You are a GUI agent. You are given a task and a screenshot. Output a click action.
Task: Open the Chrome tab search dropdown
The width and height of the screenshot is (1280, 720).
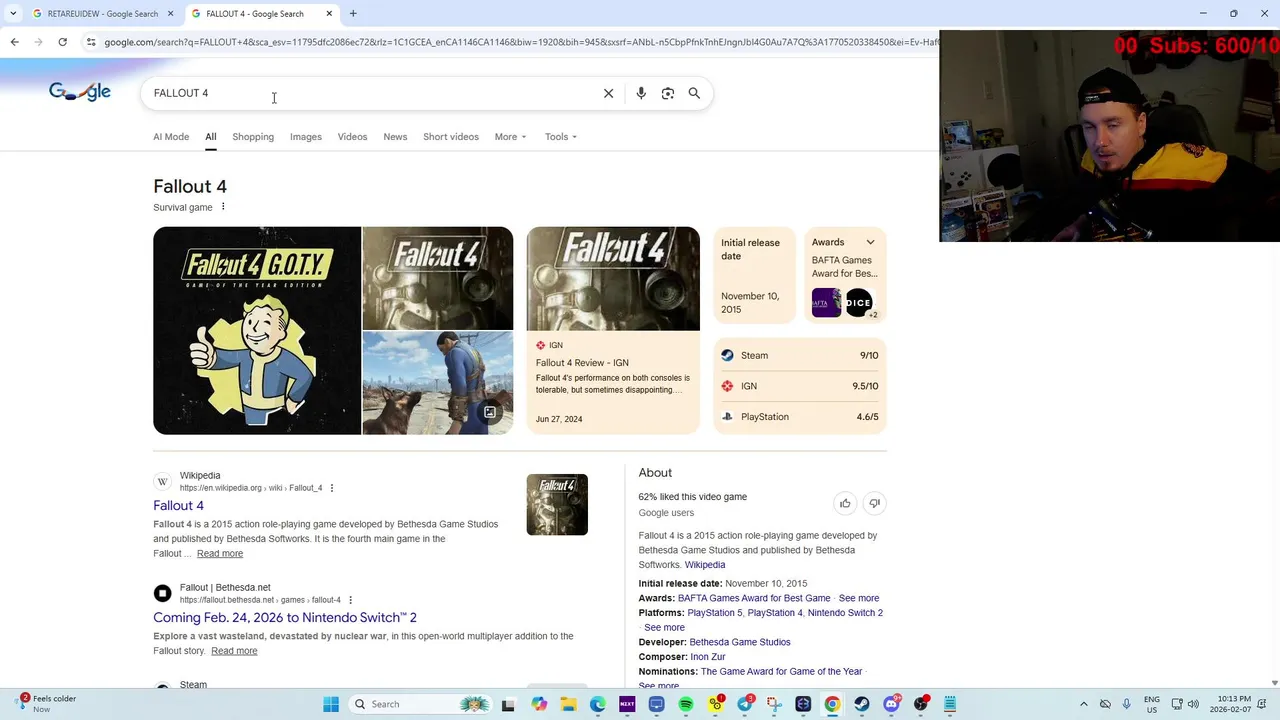click(x=13, y=14)
